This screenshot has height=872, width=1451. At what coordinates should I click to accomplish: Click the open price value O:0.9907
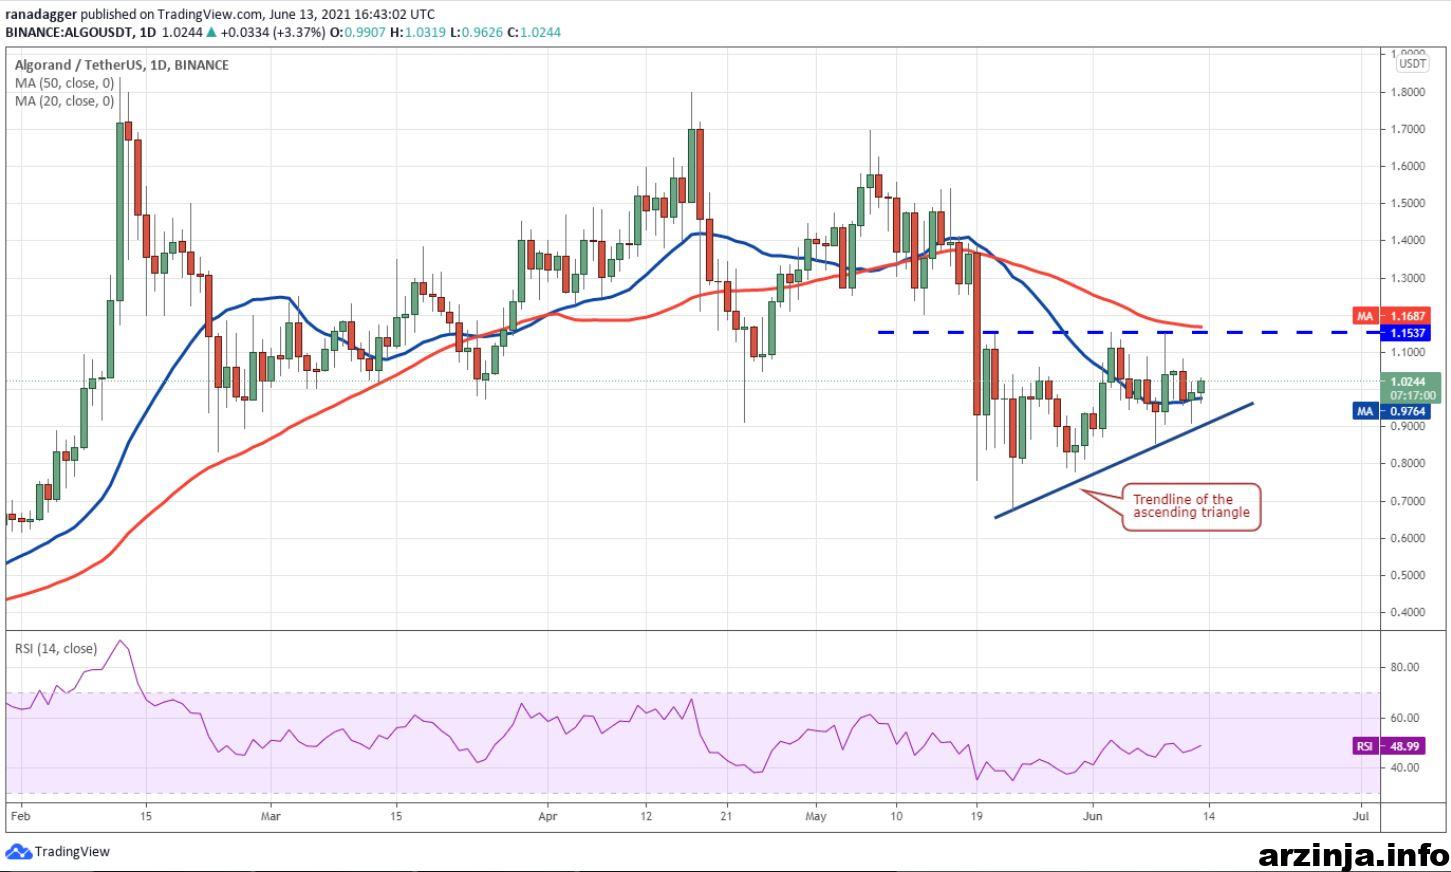(357, 32)
